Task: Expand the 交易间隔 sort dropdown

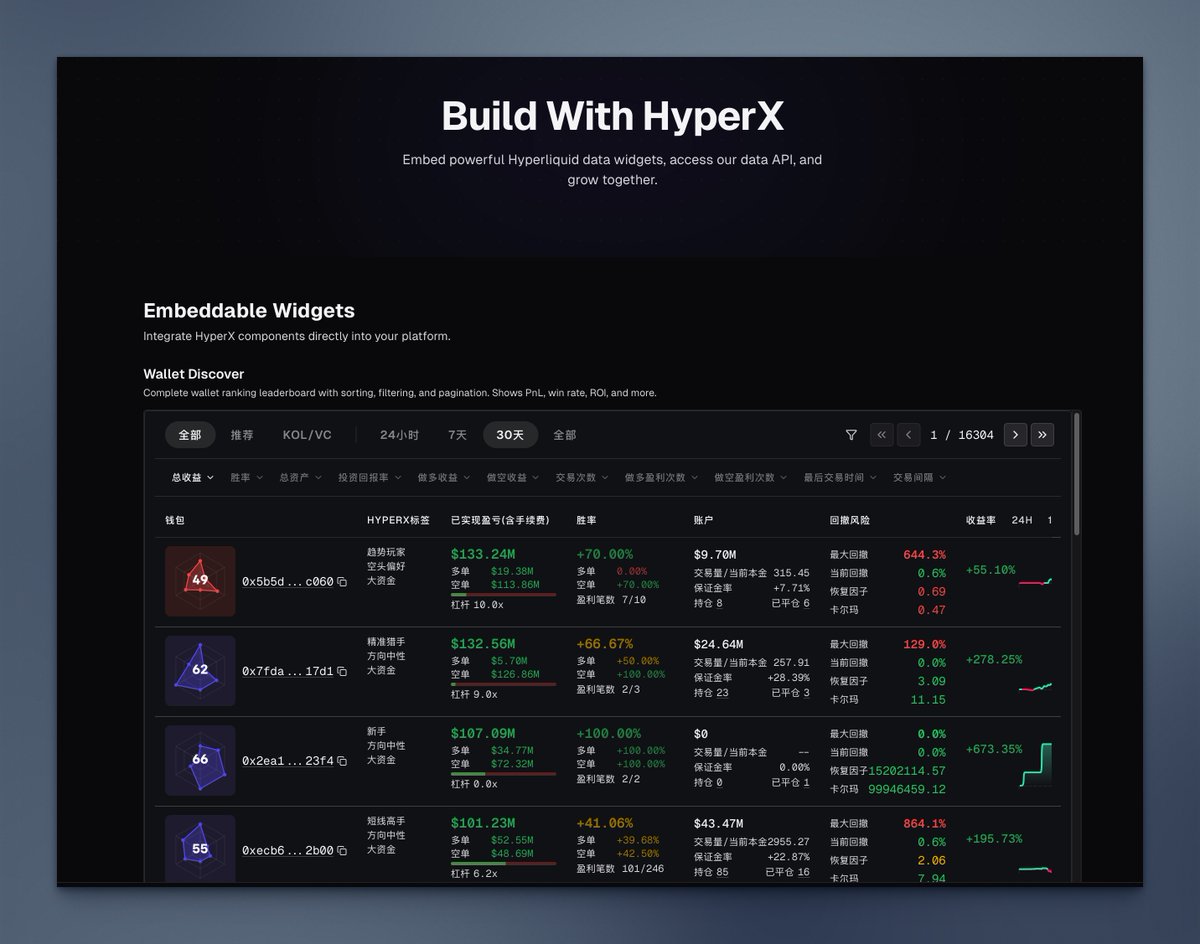Action: click(919, 478)
